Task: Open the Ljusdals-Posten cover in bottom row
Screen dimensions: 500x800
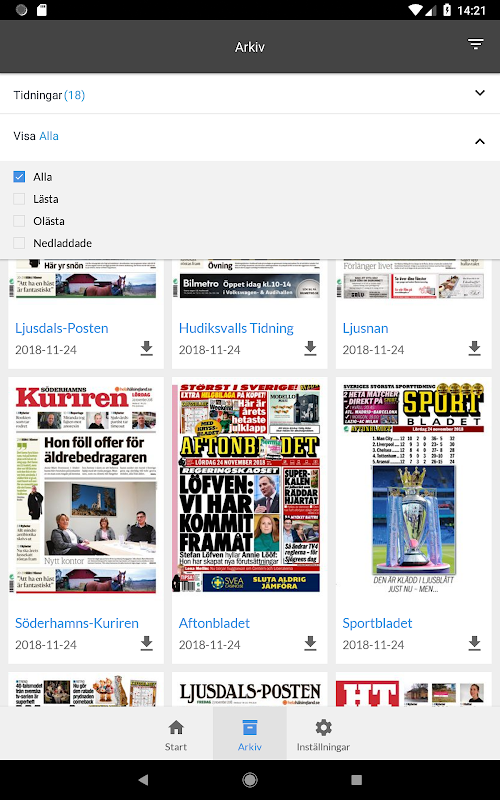Action: [249, 691]
